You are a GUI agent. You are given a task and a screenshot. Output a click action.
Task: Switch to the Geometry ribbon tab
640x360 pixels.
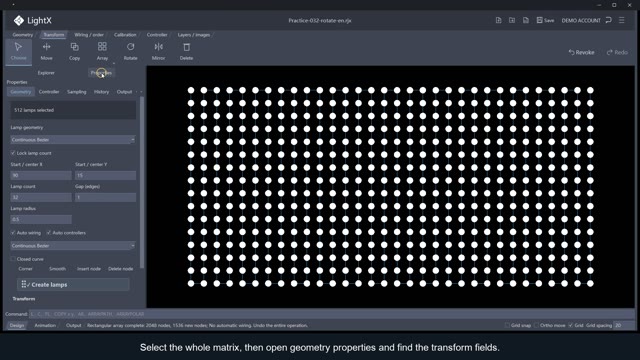(x=22, y=35)
